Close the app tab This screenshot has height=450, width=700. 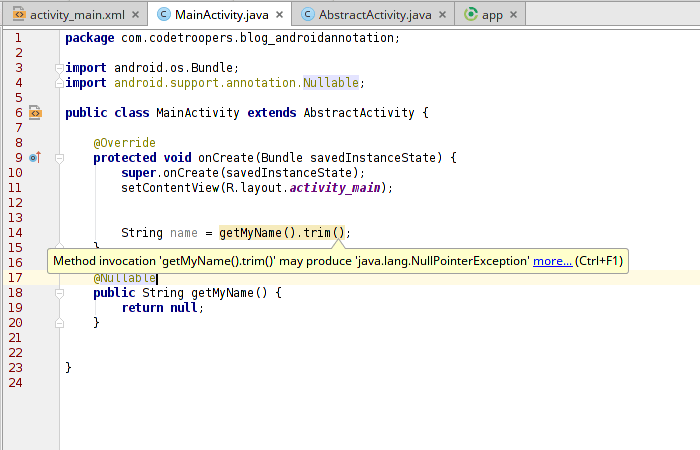pyautogui.click(x=513, y=15)
